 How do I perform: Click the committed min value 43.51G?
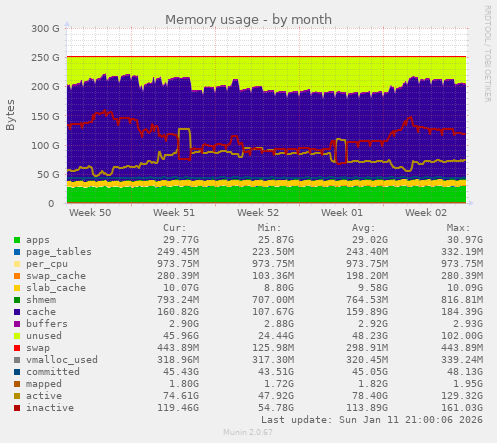pos(276,372)
